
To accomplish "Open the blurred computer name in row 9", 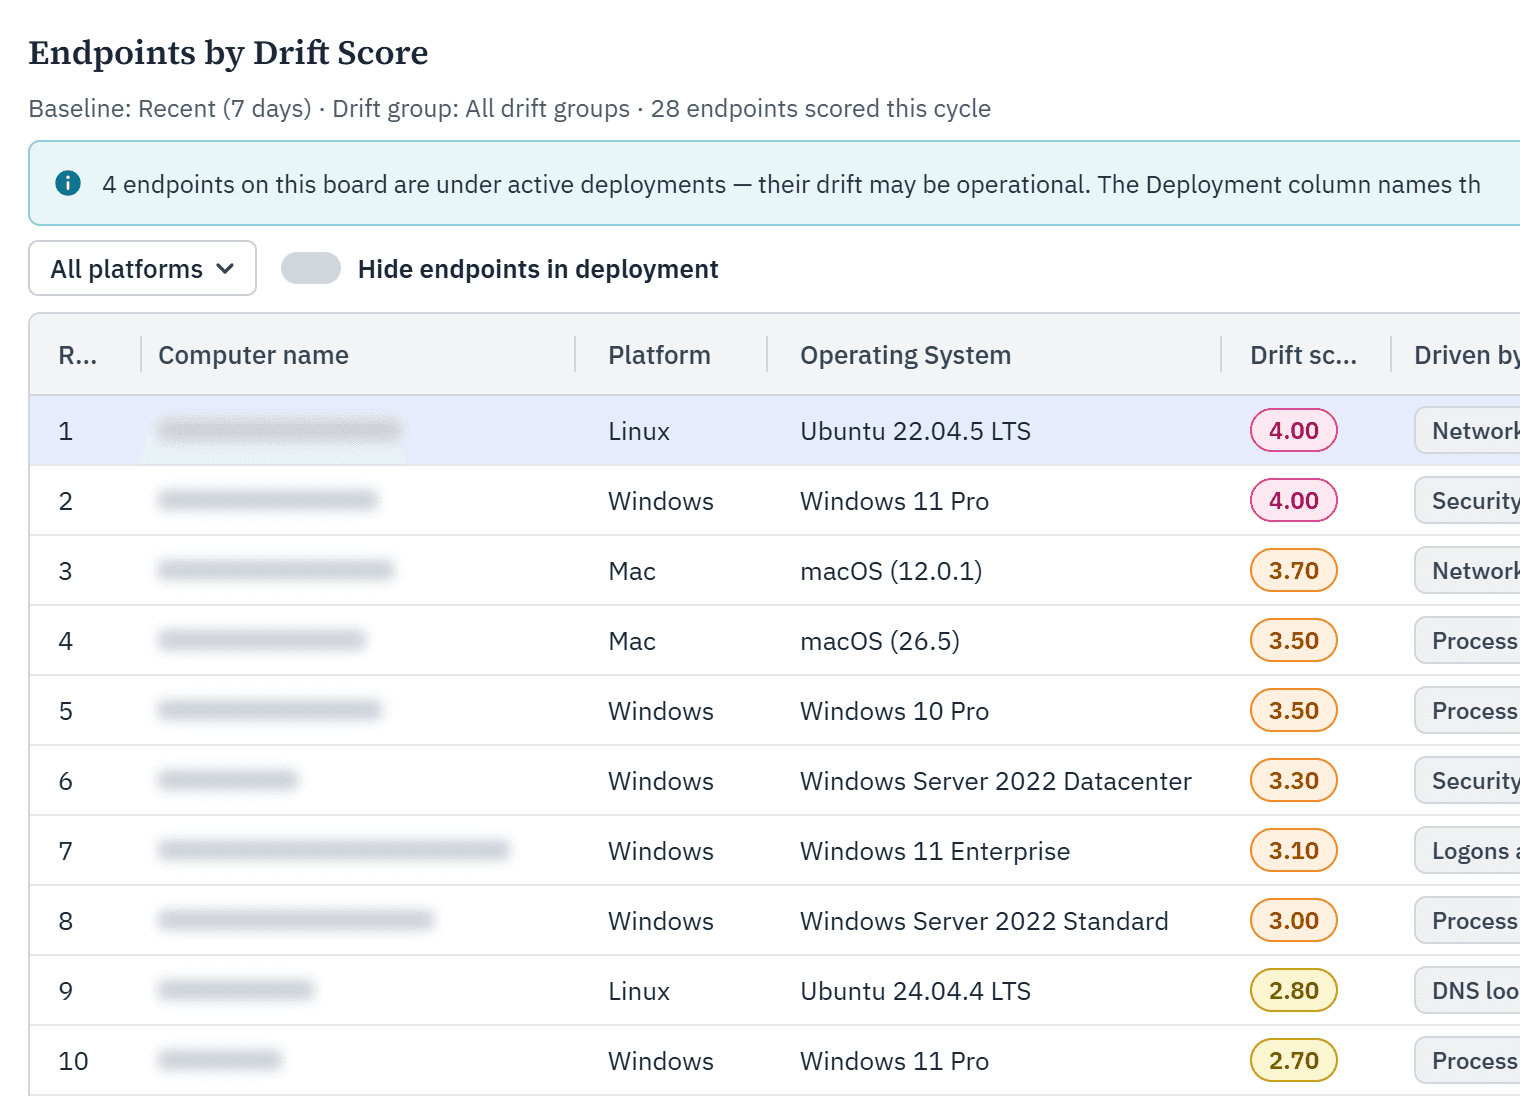I will [x=236, y=990].
